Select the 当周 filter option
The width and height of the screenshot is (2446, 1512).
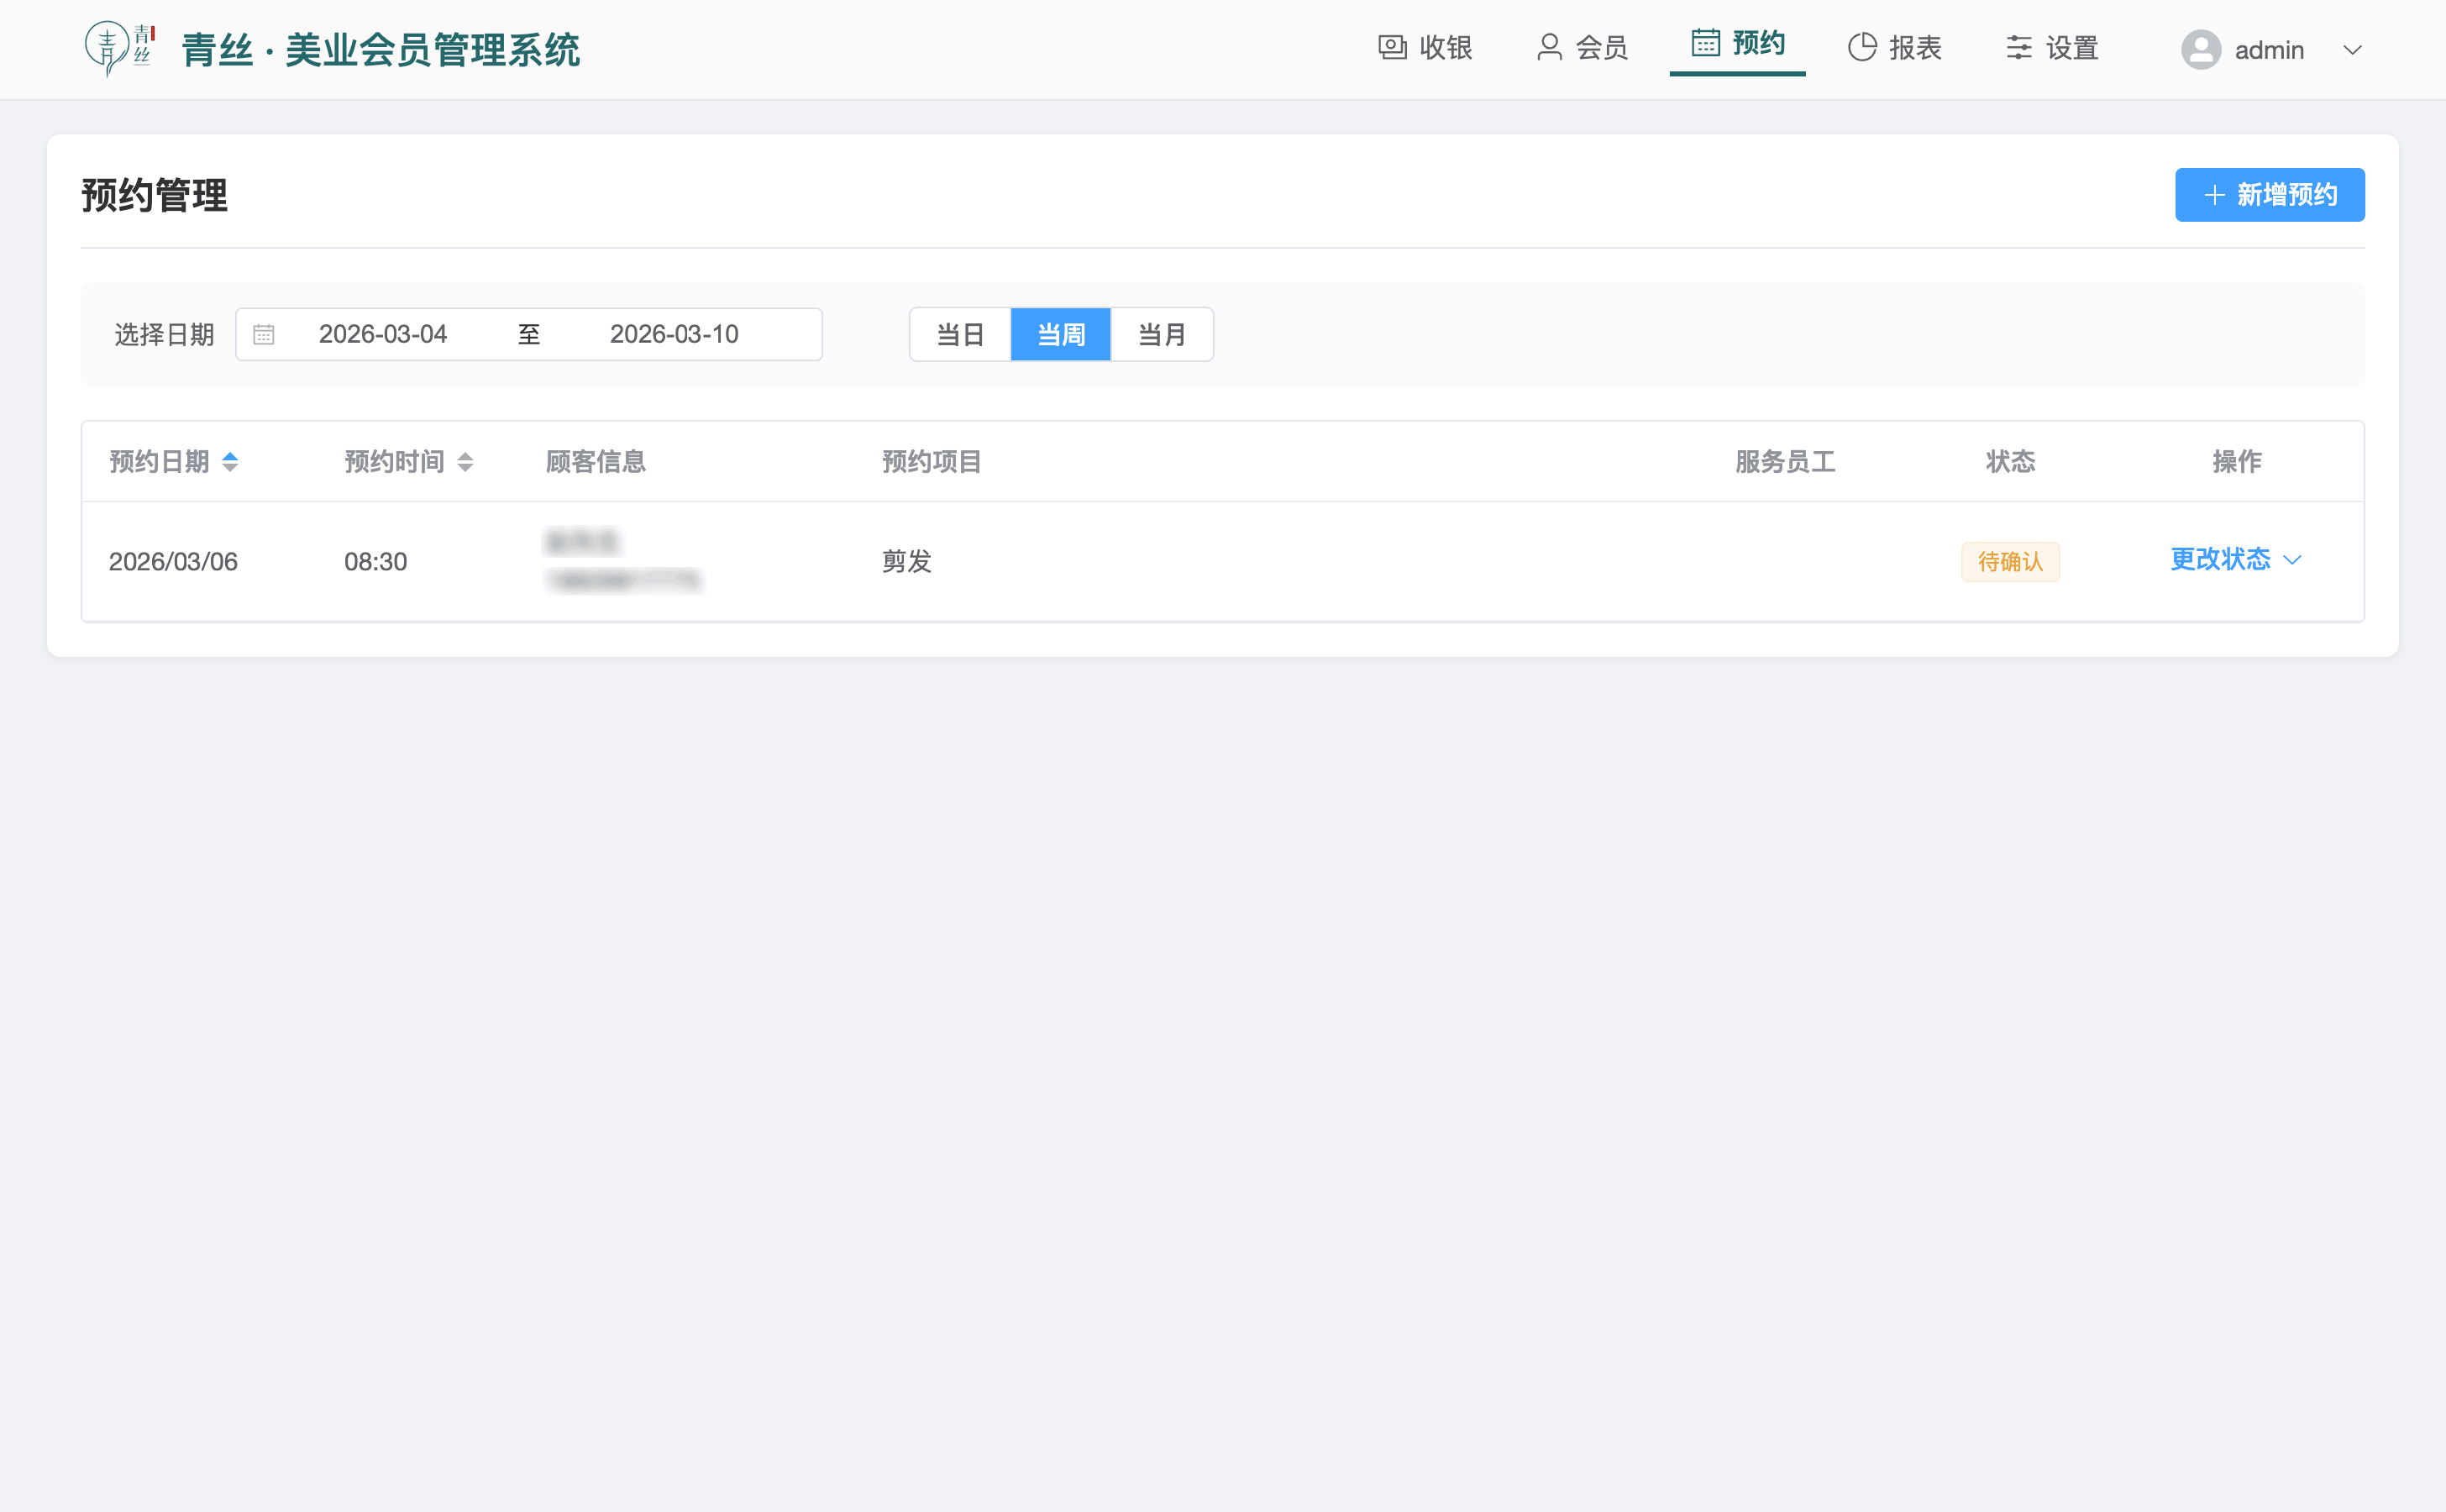(1061, 334)
